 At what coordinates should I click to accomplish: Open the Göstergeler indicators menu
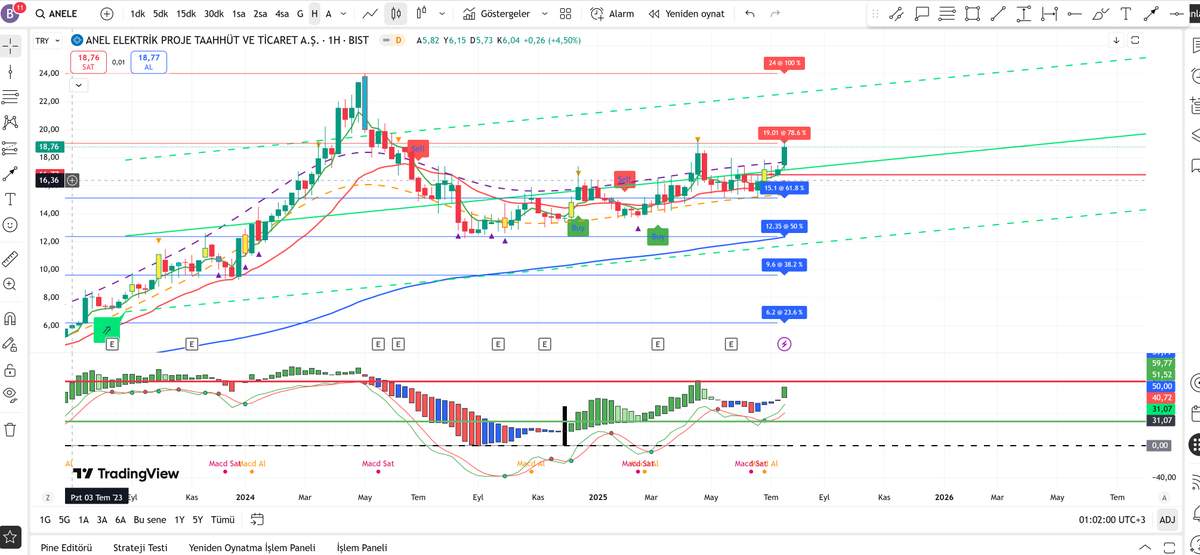tap(496, 14)
